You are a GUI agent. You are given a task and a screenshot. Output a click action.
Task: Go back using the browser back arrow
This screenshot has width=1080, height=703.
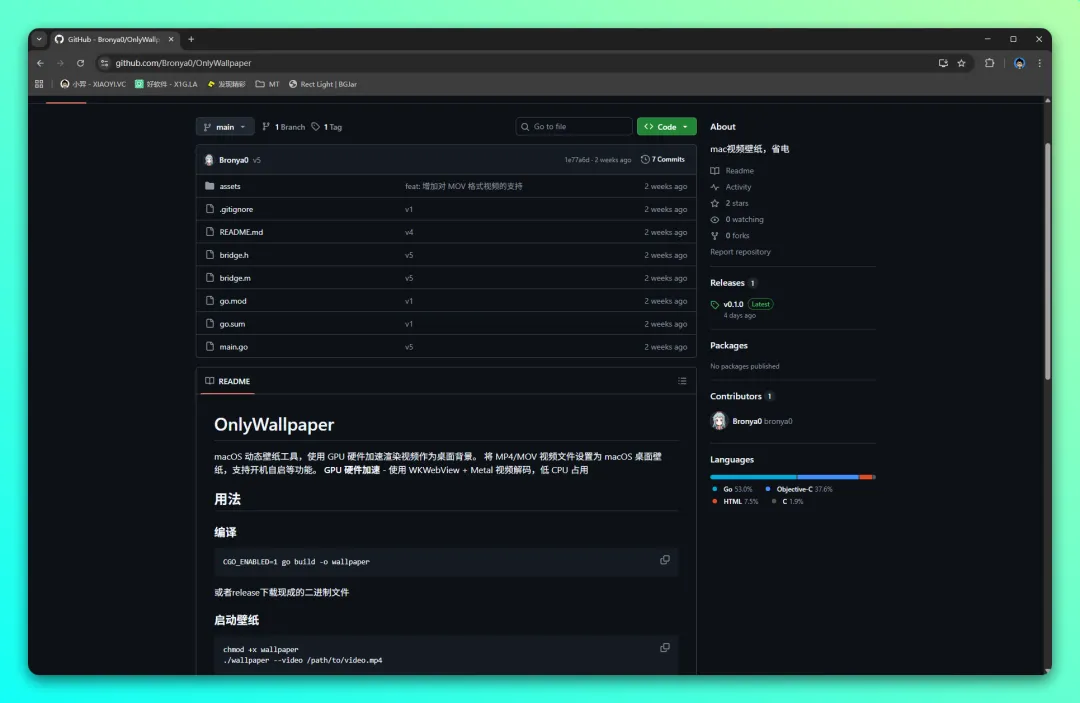pos(41,63)
